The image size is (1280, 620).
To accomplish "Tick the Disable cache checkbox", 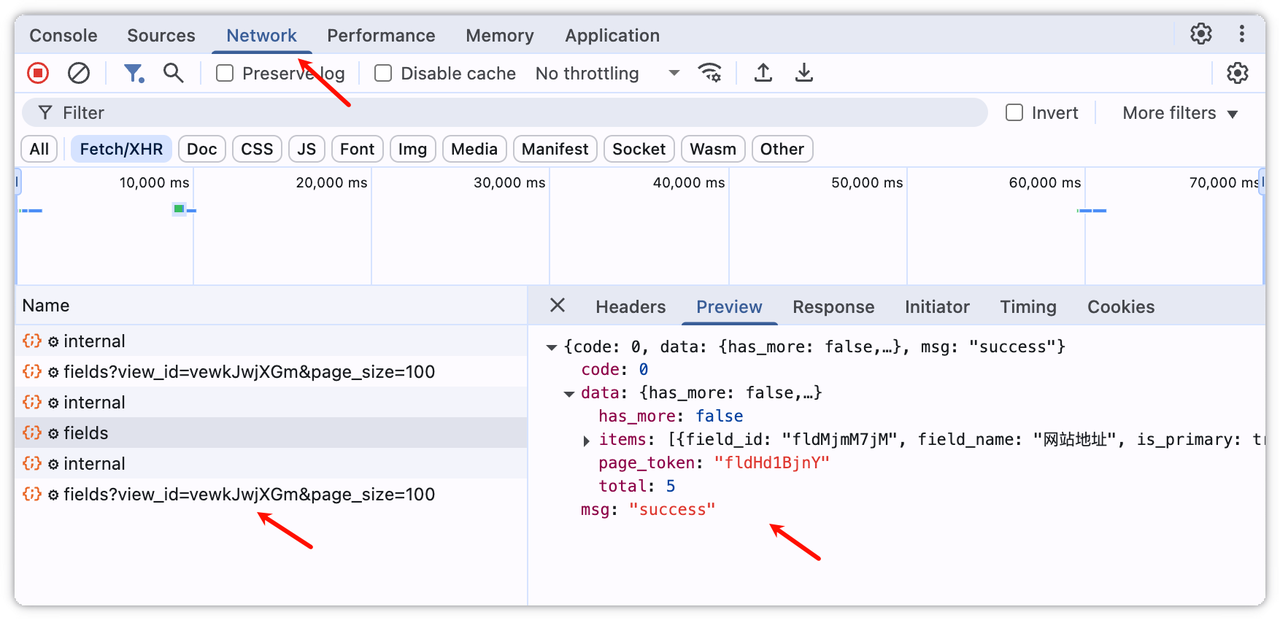I will pyautogui.click(x=383, y=73).
